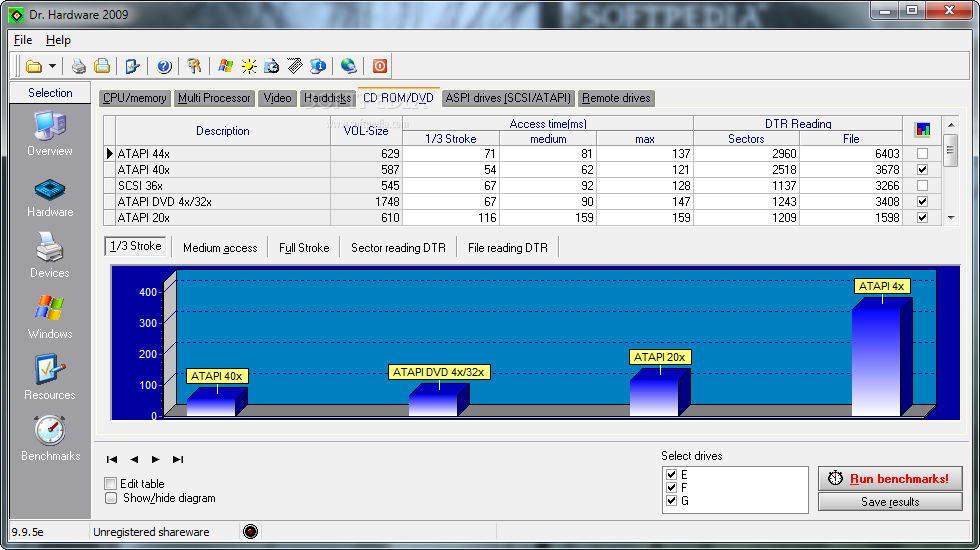This screenshot has width=980, height=550.
Task: Click the ATAPI 4x bar label in chart
Action: pos(881,286)
